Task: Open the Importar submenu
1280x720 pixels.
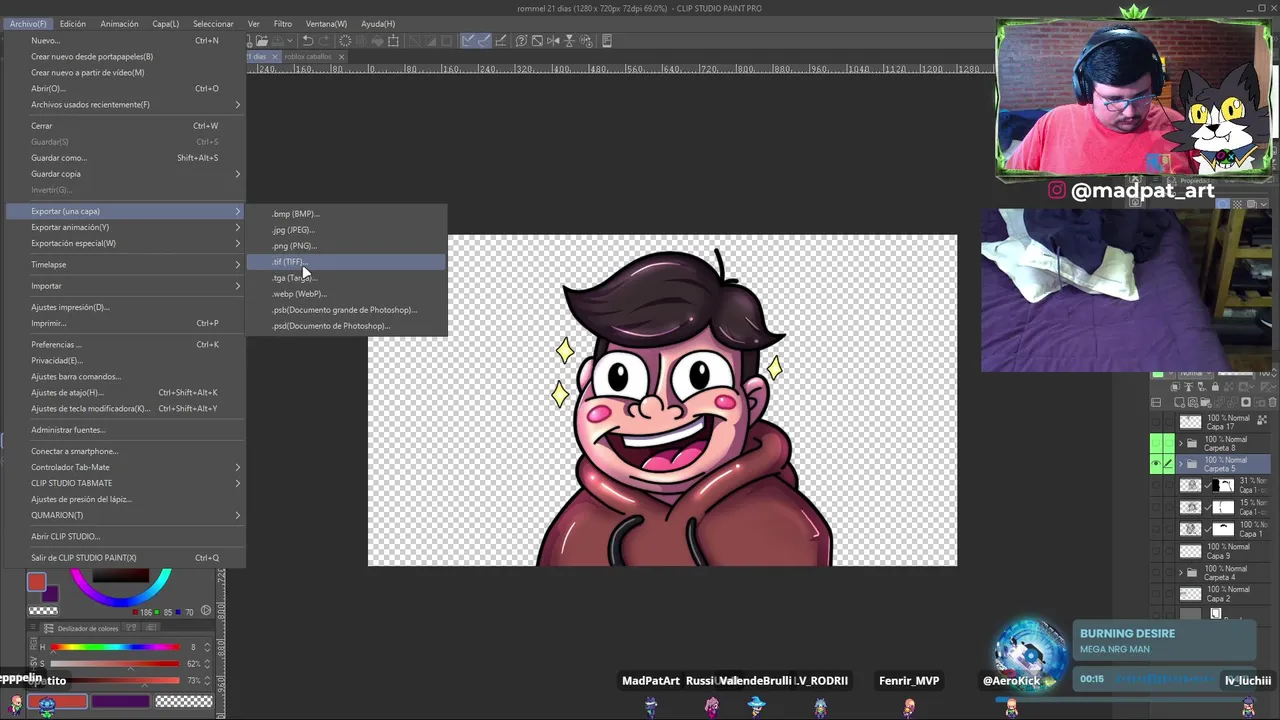Action: pos(125,286)
